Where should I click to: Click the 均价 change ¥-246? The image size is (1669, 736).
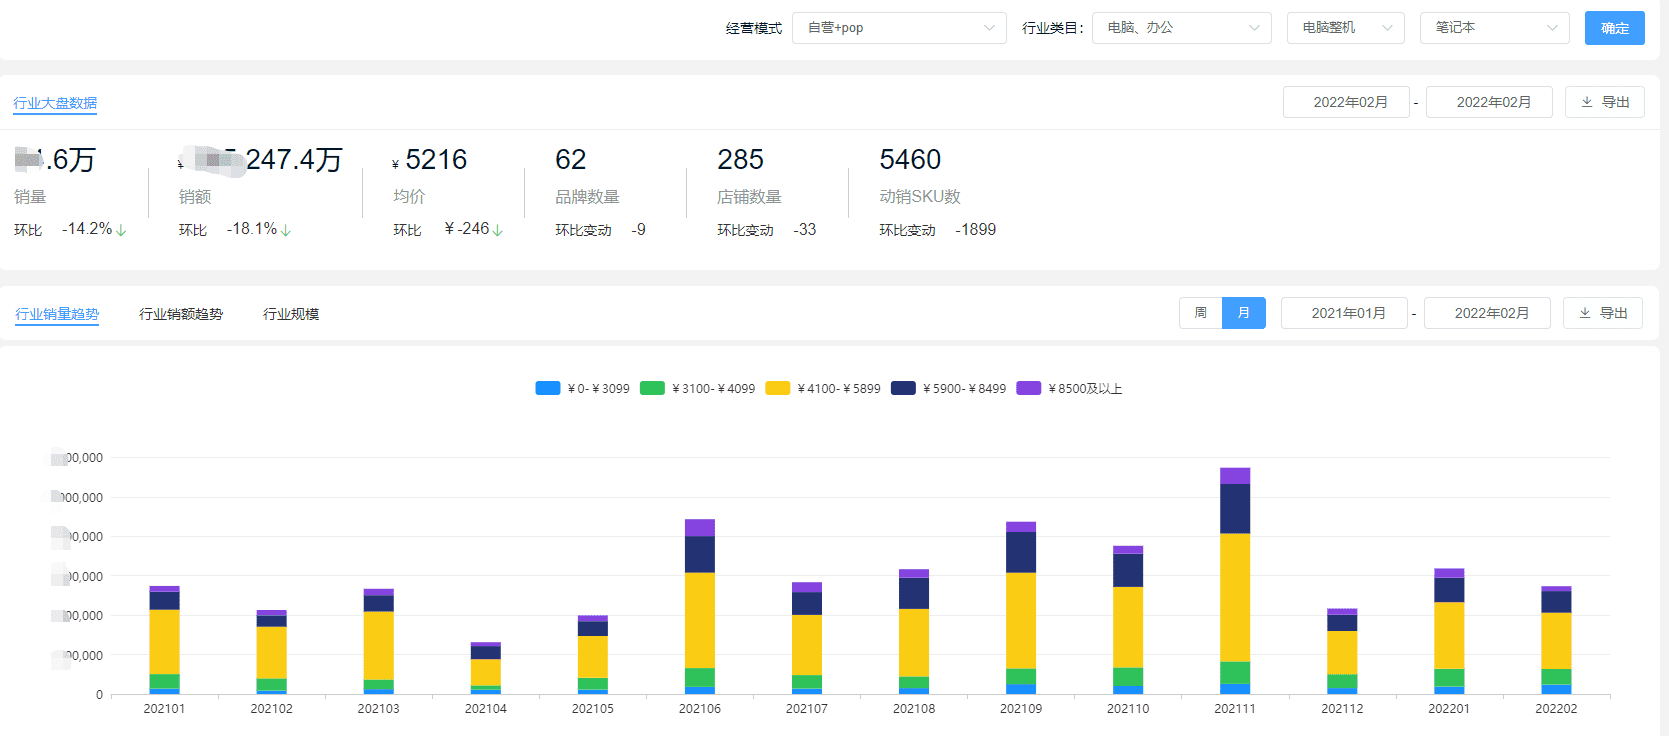[x=467, y=229]
